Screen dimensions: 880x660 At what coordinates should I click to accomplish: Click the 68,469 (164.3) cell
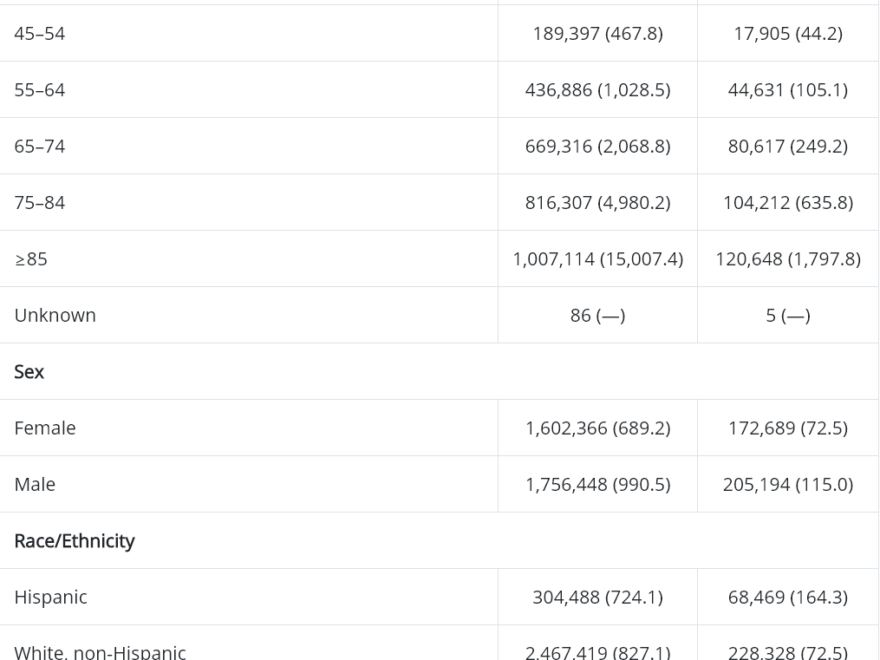788,597
